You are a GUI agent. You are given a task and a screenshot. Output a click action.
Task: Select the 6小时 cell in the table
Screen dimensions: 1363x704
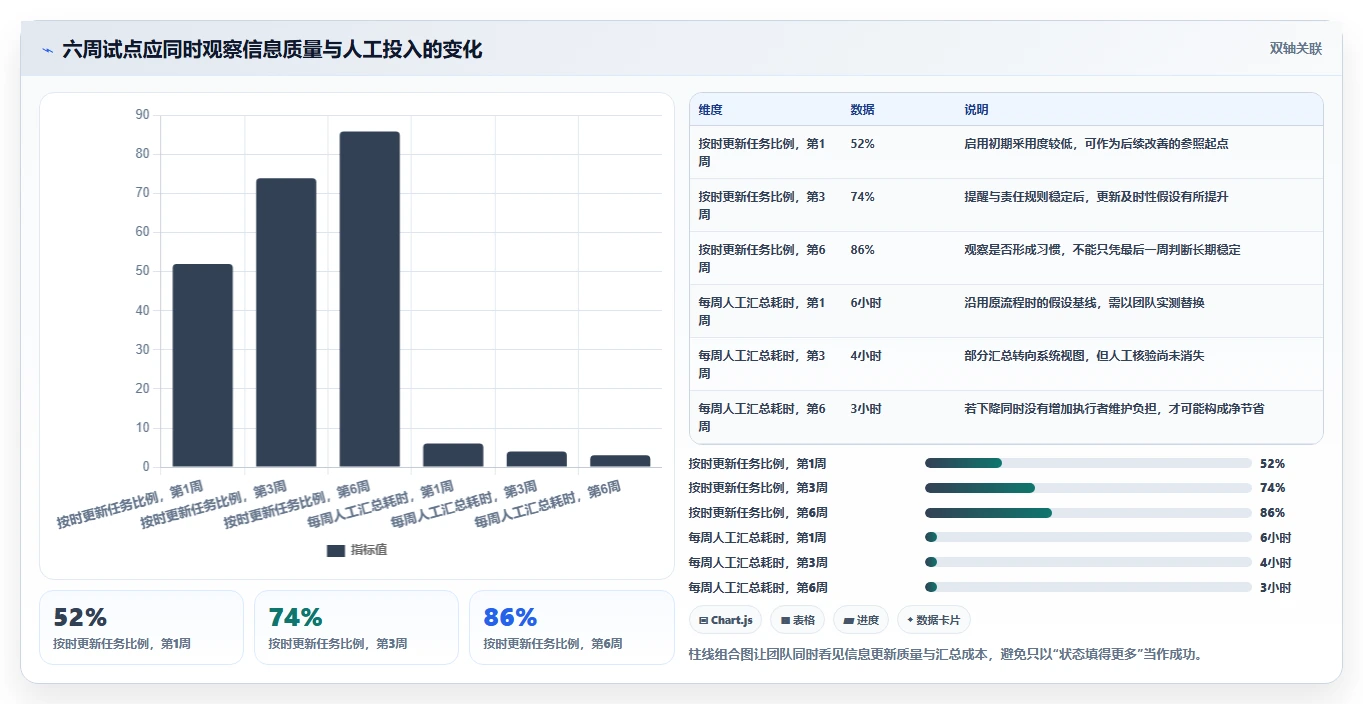866,303
